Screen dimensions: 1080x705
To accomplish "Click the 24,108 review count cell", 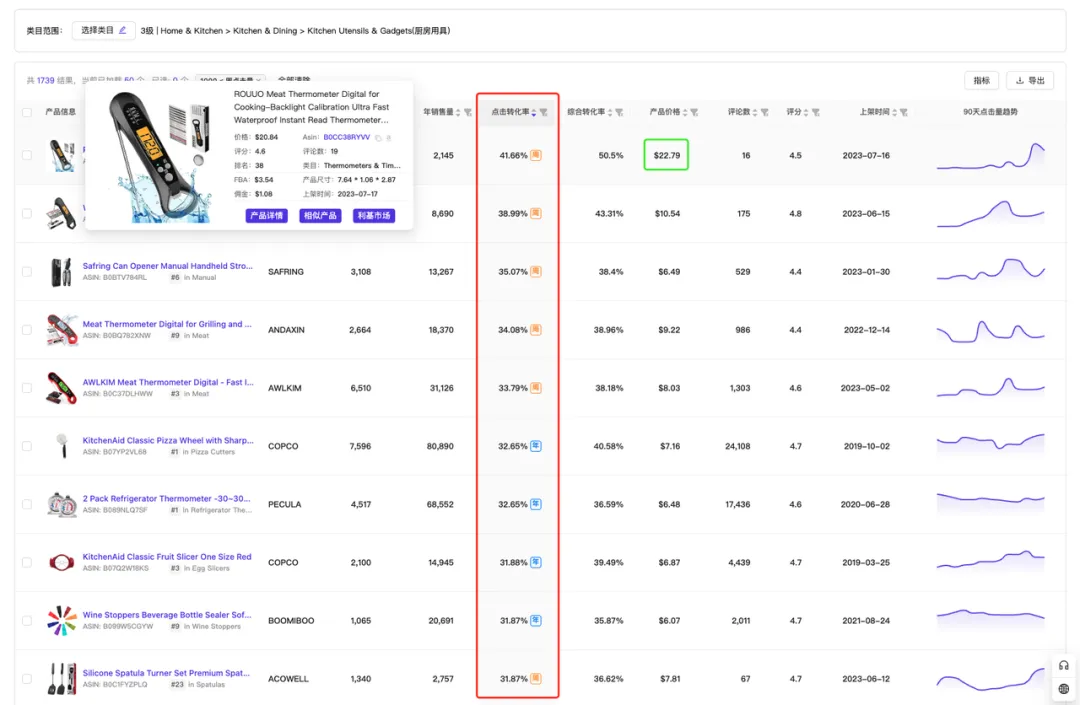I will coord(738,446).
